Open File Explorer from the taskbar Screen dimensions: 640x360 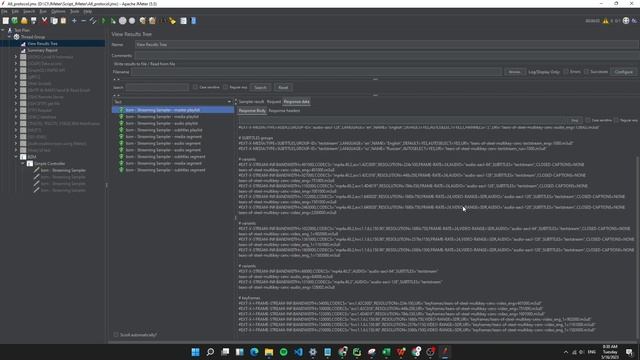[x=269, y=352]
